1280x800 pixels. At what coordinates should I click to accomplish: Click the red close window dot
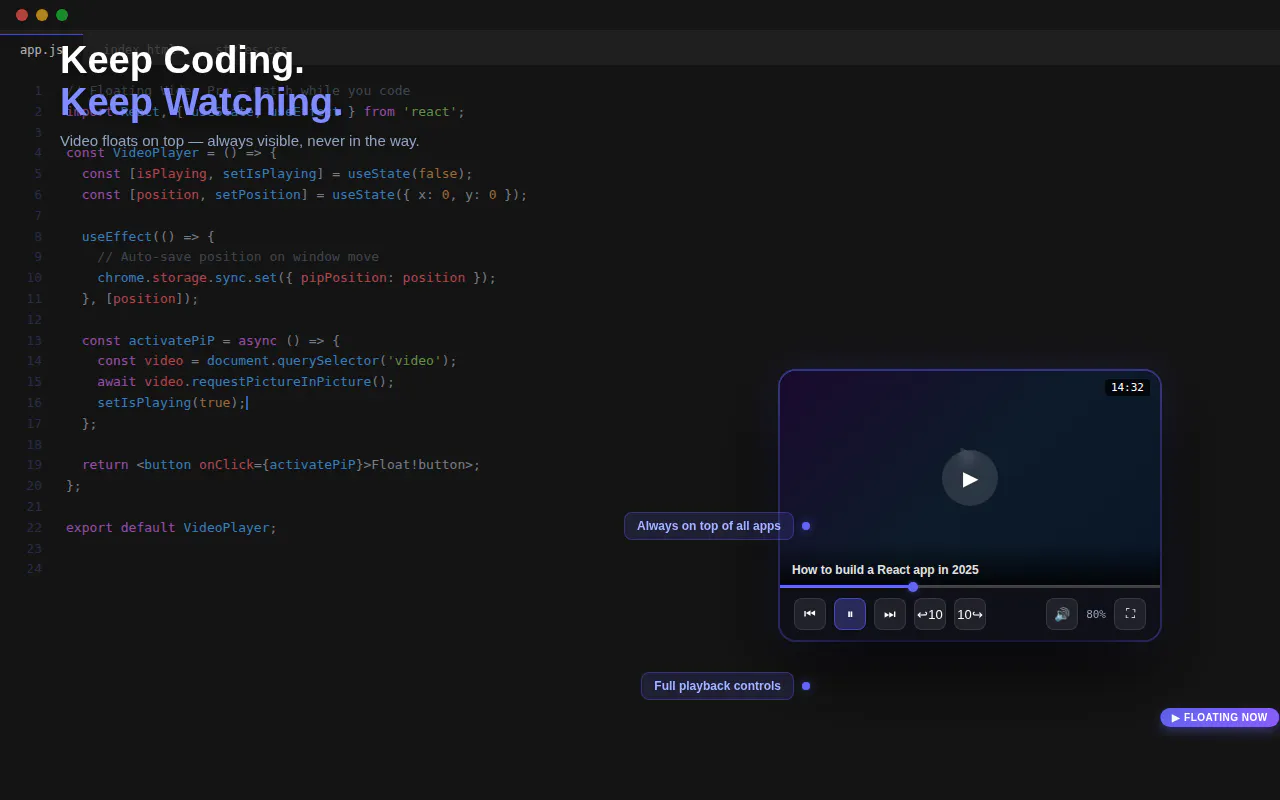tap(22, 15)
